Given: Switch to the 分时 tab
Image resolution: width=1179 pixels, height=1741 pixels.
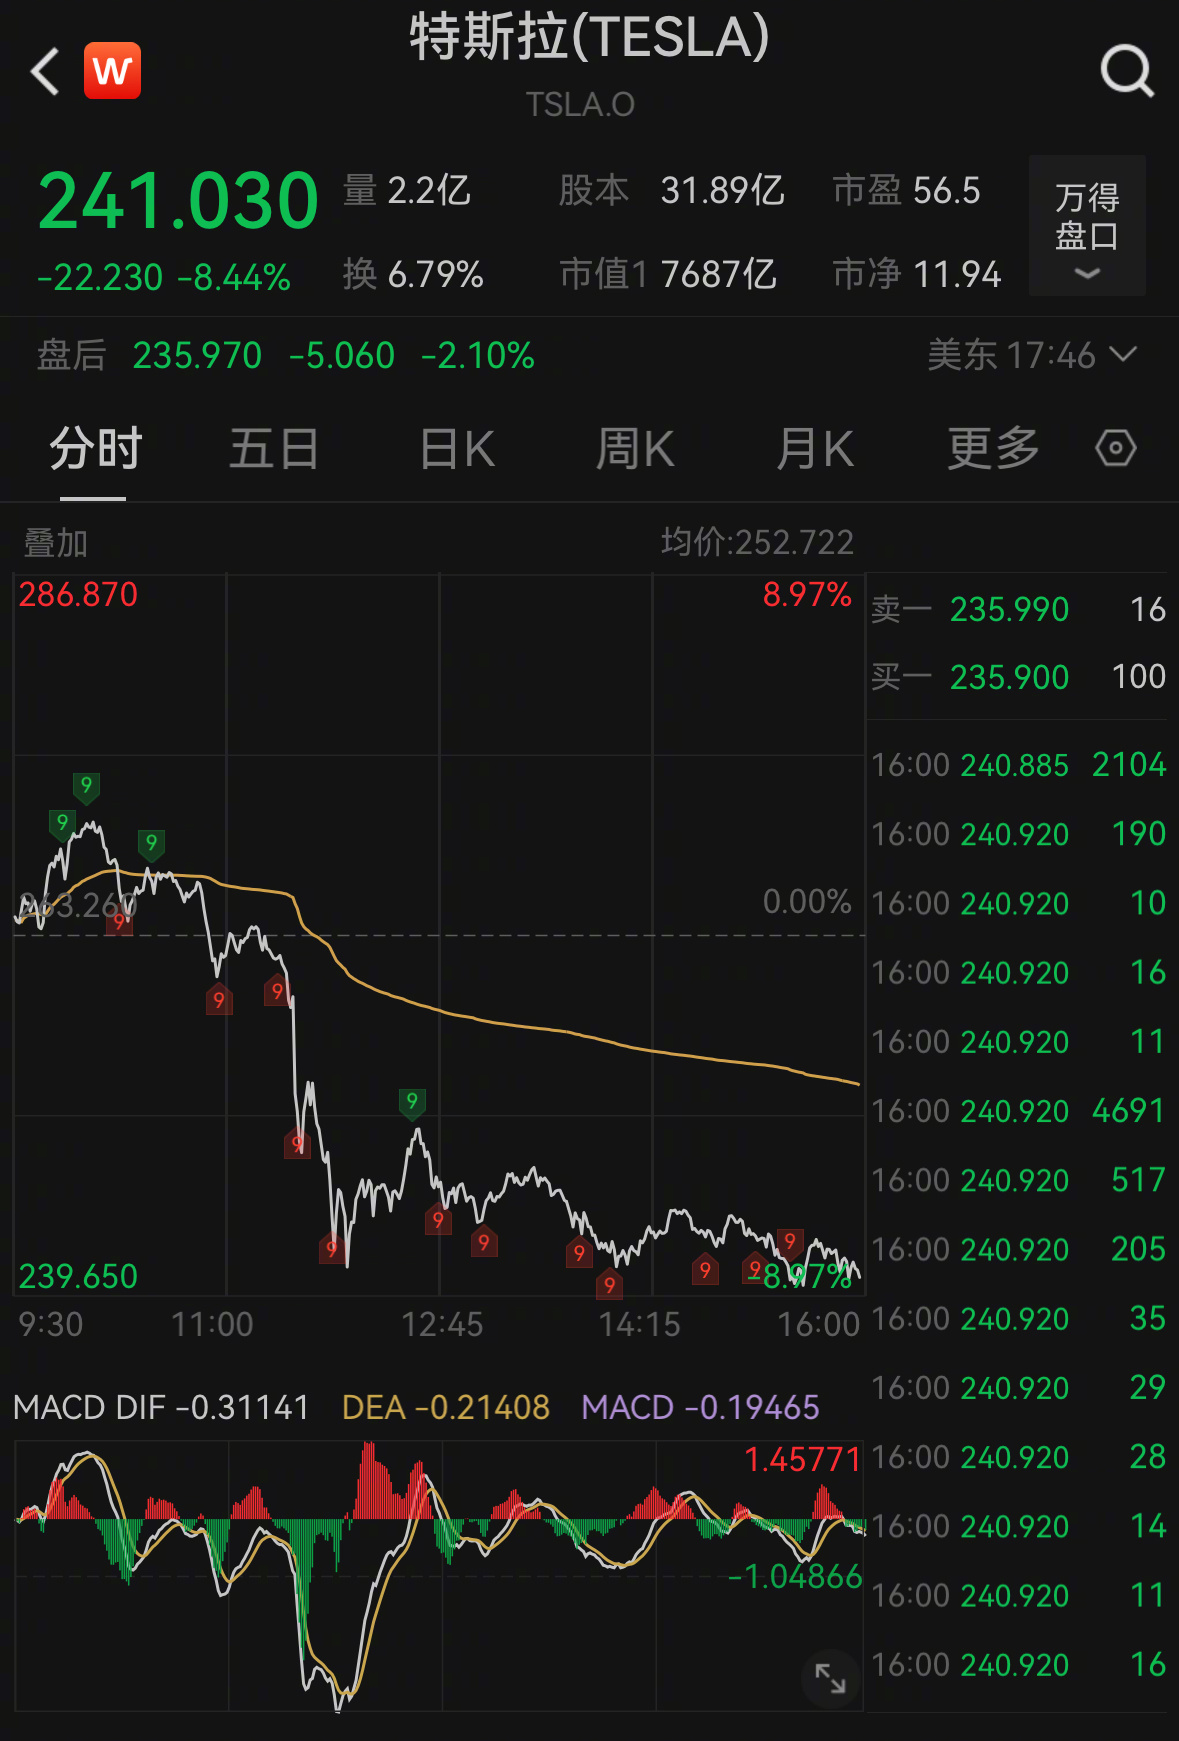Looking at the screenshot, I should [x=95, y=449].
